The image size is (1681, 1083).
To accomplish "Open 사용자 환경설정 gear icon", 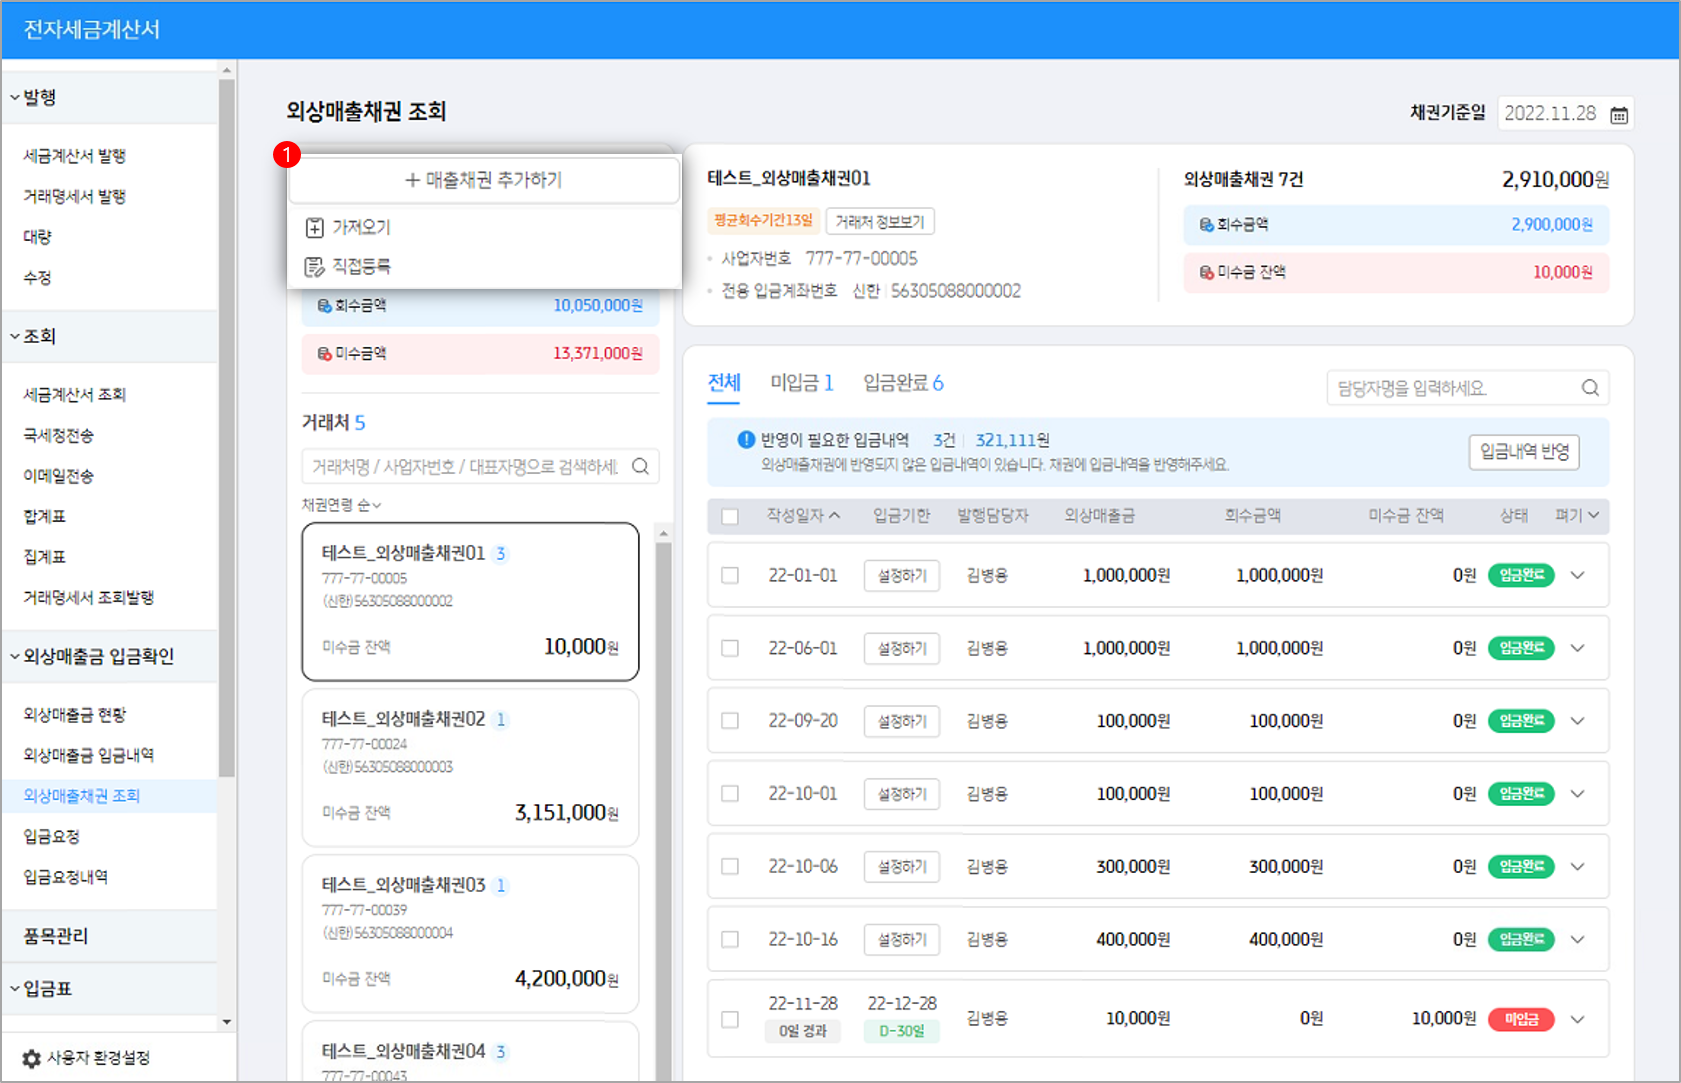I will click(32, 1058).
